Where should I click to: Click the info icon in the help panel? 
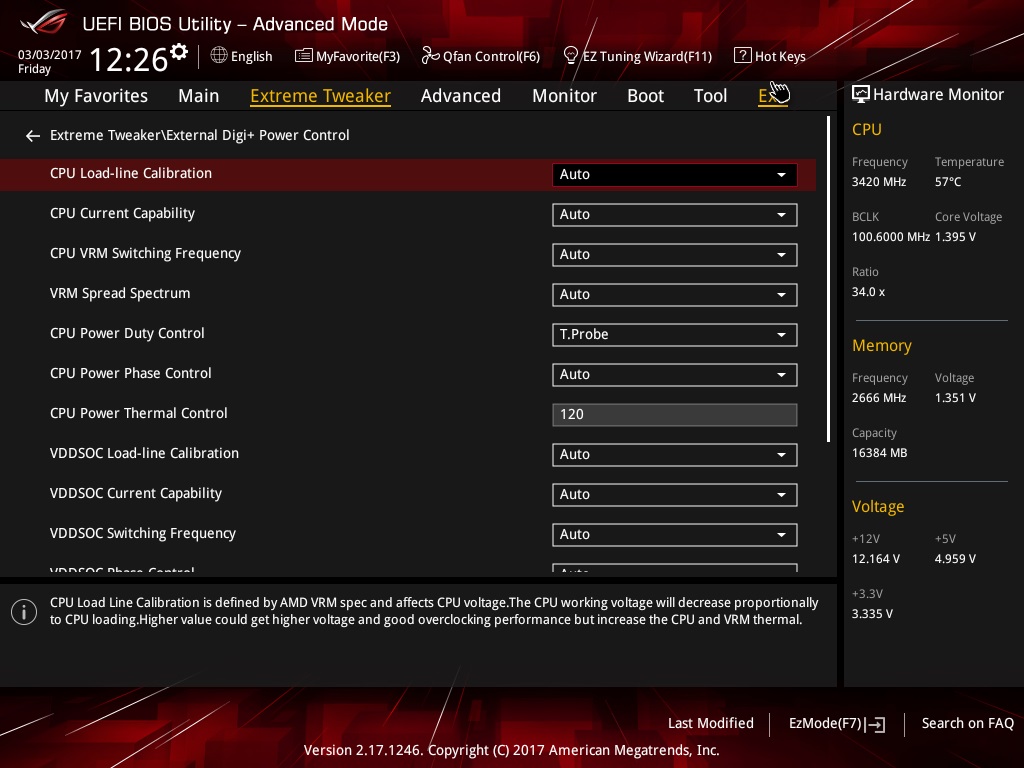point(24,612)
